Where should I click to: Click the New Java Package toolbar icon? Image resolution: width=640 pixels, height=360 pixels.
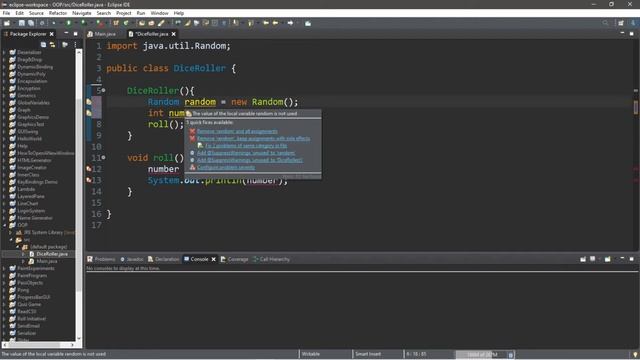pos(116,23)
